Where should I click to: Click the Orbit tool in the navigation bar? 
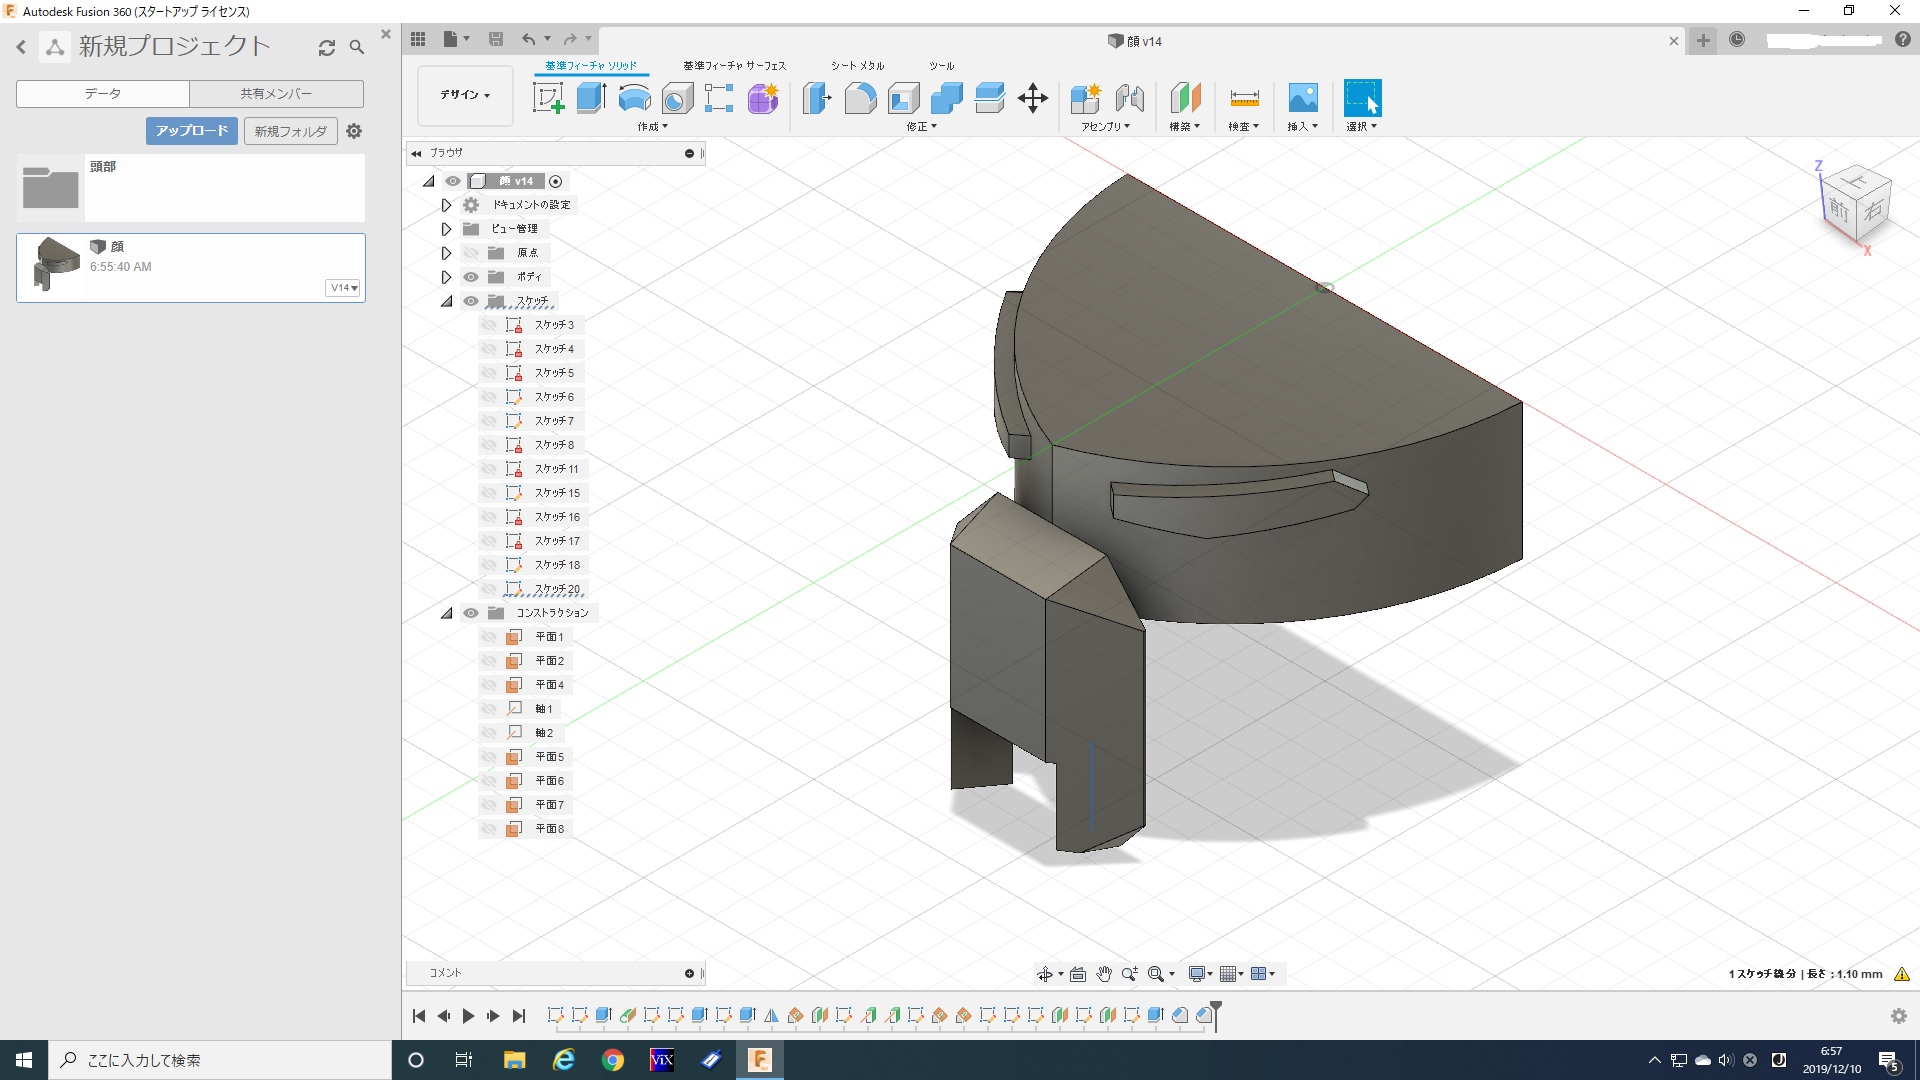[1044, 974]
